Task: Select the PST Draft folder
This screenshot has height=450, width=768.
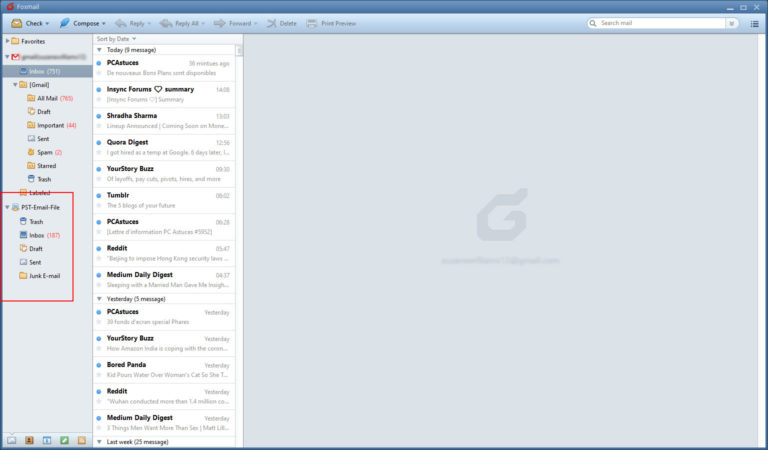Action: pyautogui.click(x=31, y=249)
